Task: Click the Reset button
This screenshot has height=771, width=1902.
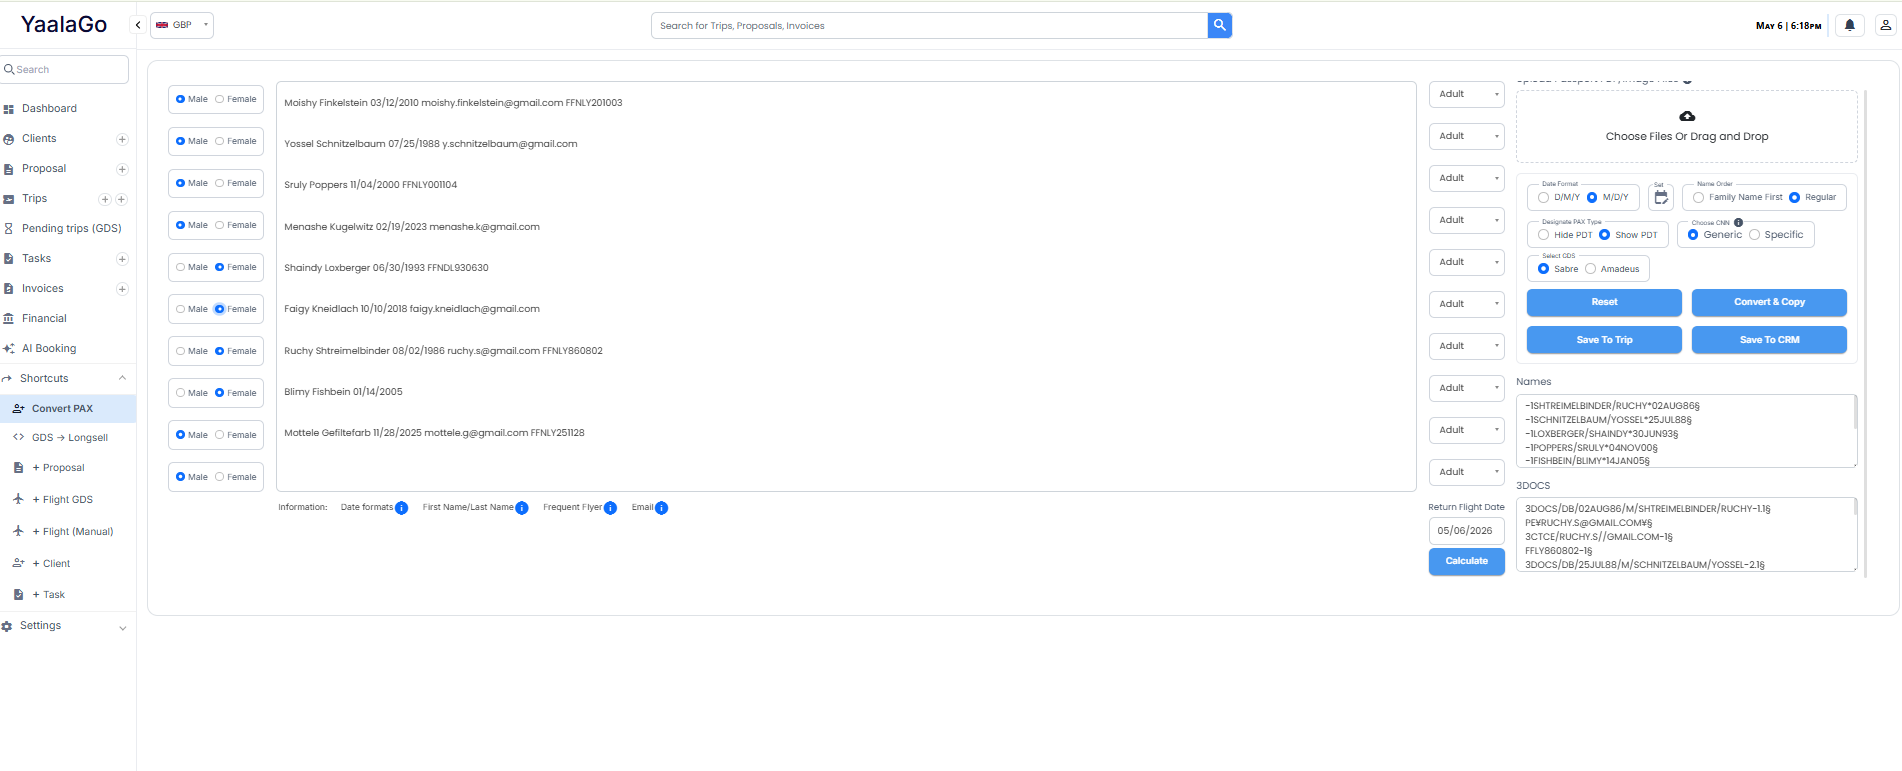Action: coord(1604,302)
